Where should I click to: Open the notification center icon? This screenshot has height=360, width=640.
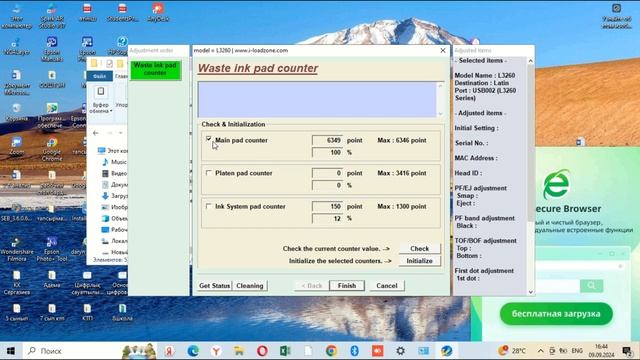pos(627,351)
